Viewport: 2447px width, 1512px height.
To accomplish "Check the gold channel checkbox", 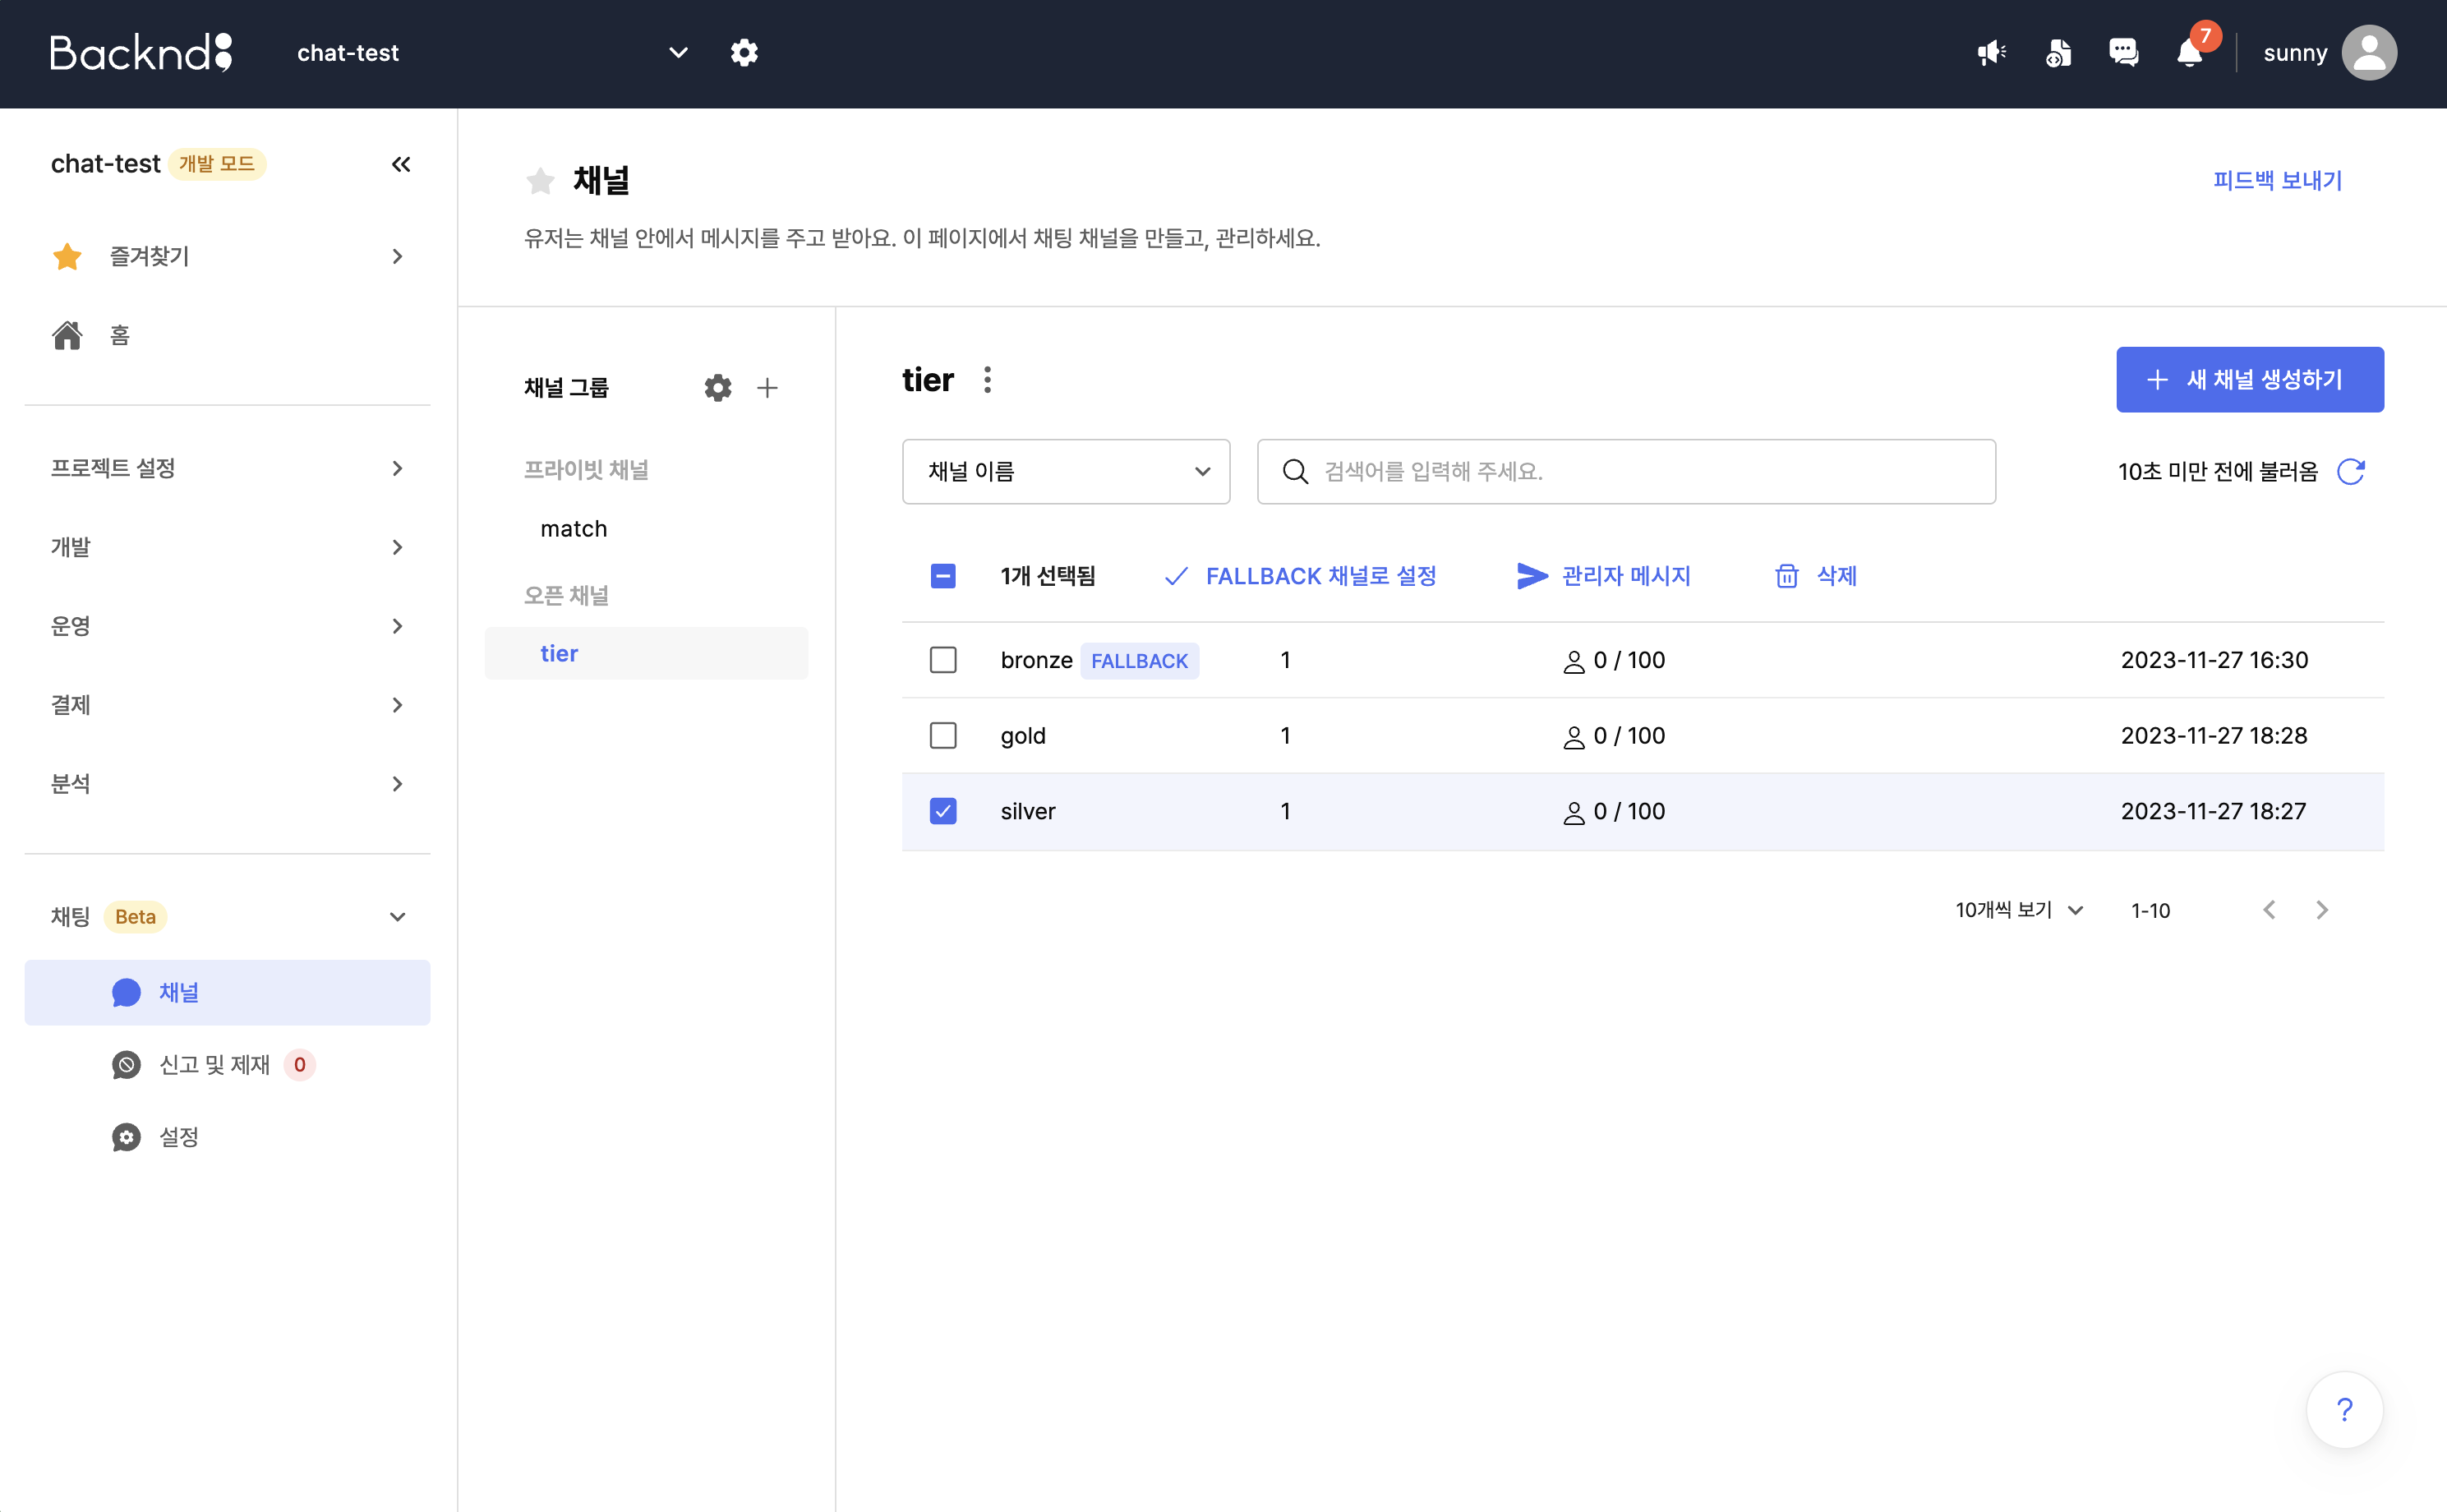I will click(943, 736).
